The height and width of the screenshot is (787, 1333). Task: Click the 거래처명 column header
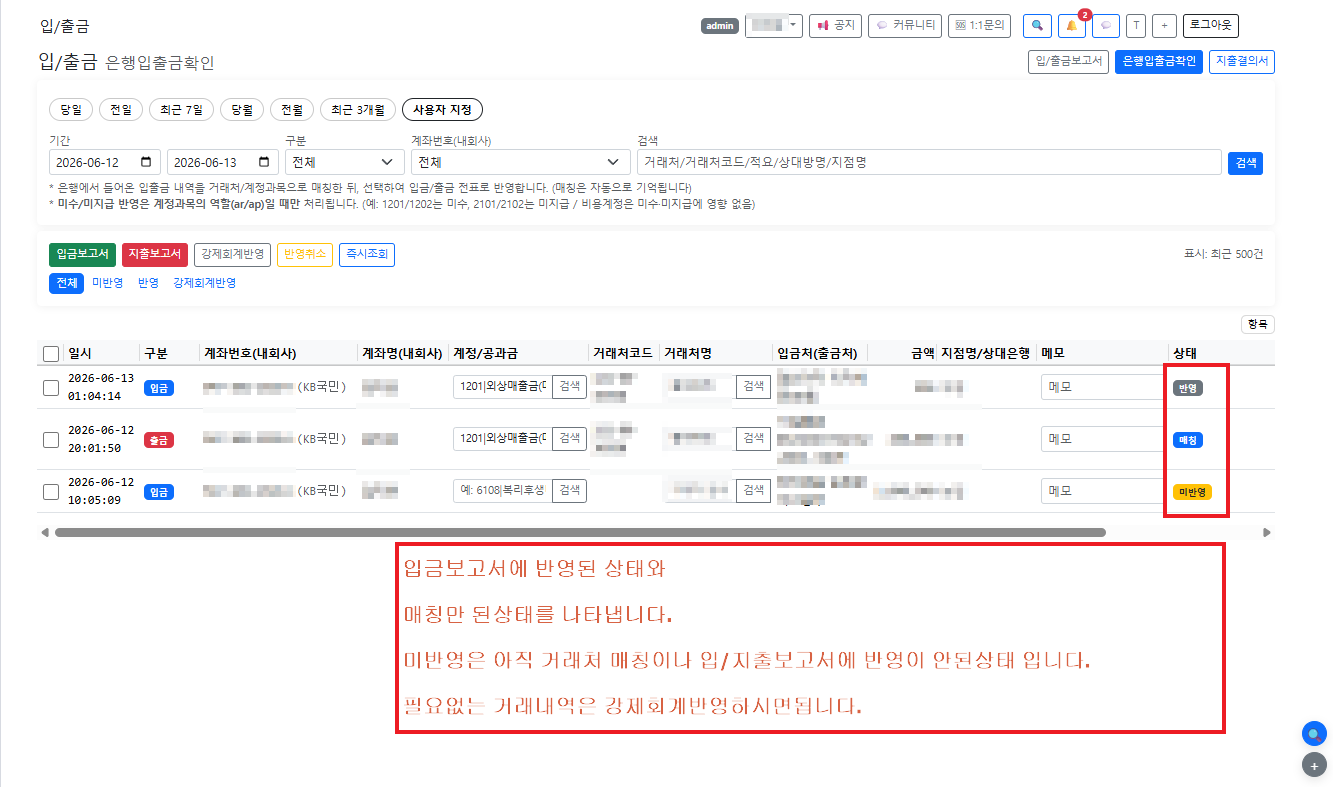coord(688,353)
